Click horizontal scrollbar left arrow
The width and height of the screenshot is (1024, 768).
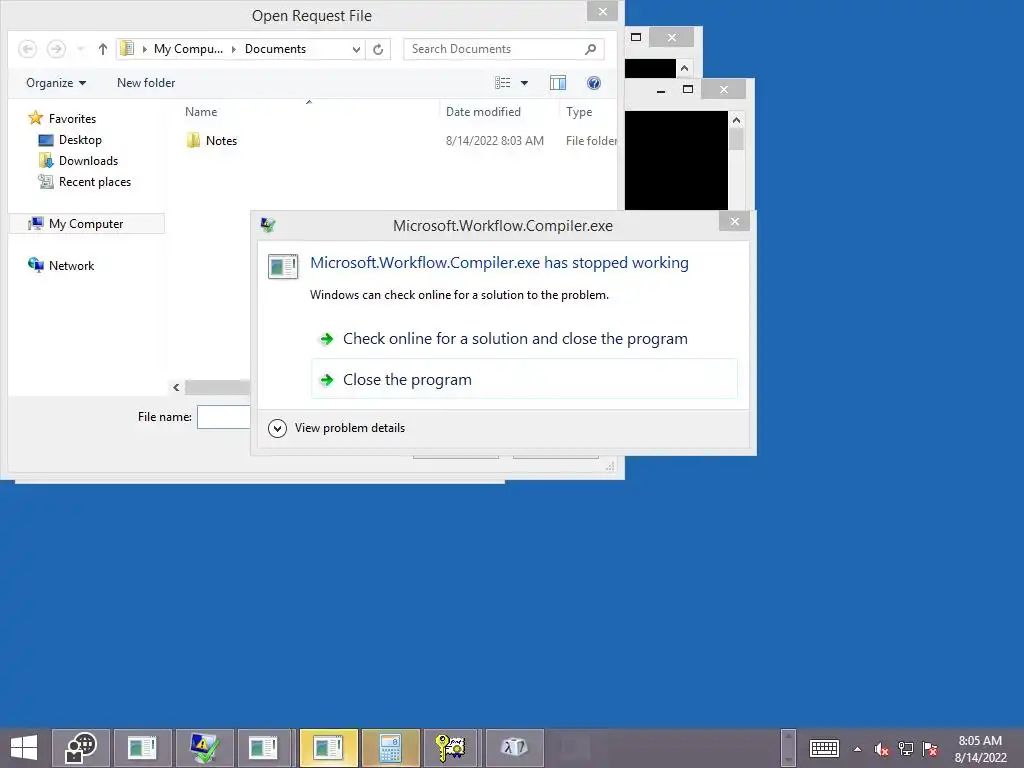tap(176, 387)
